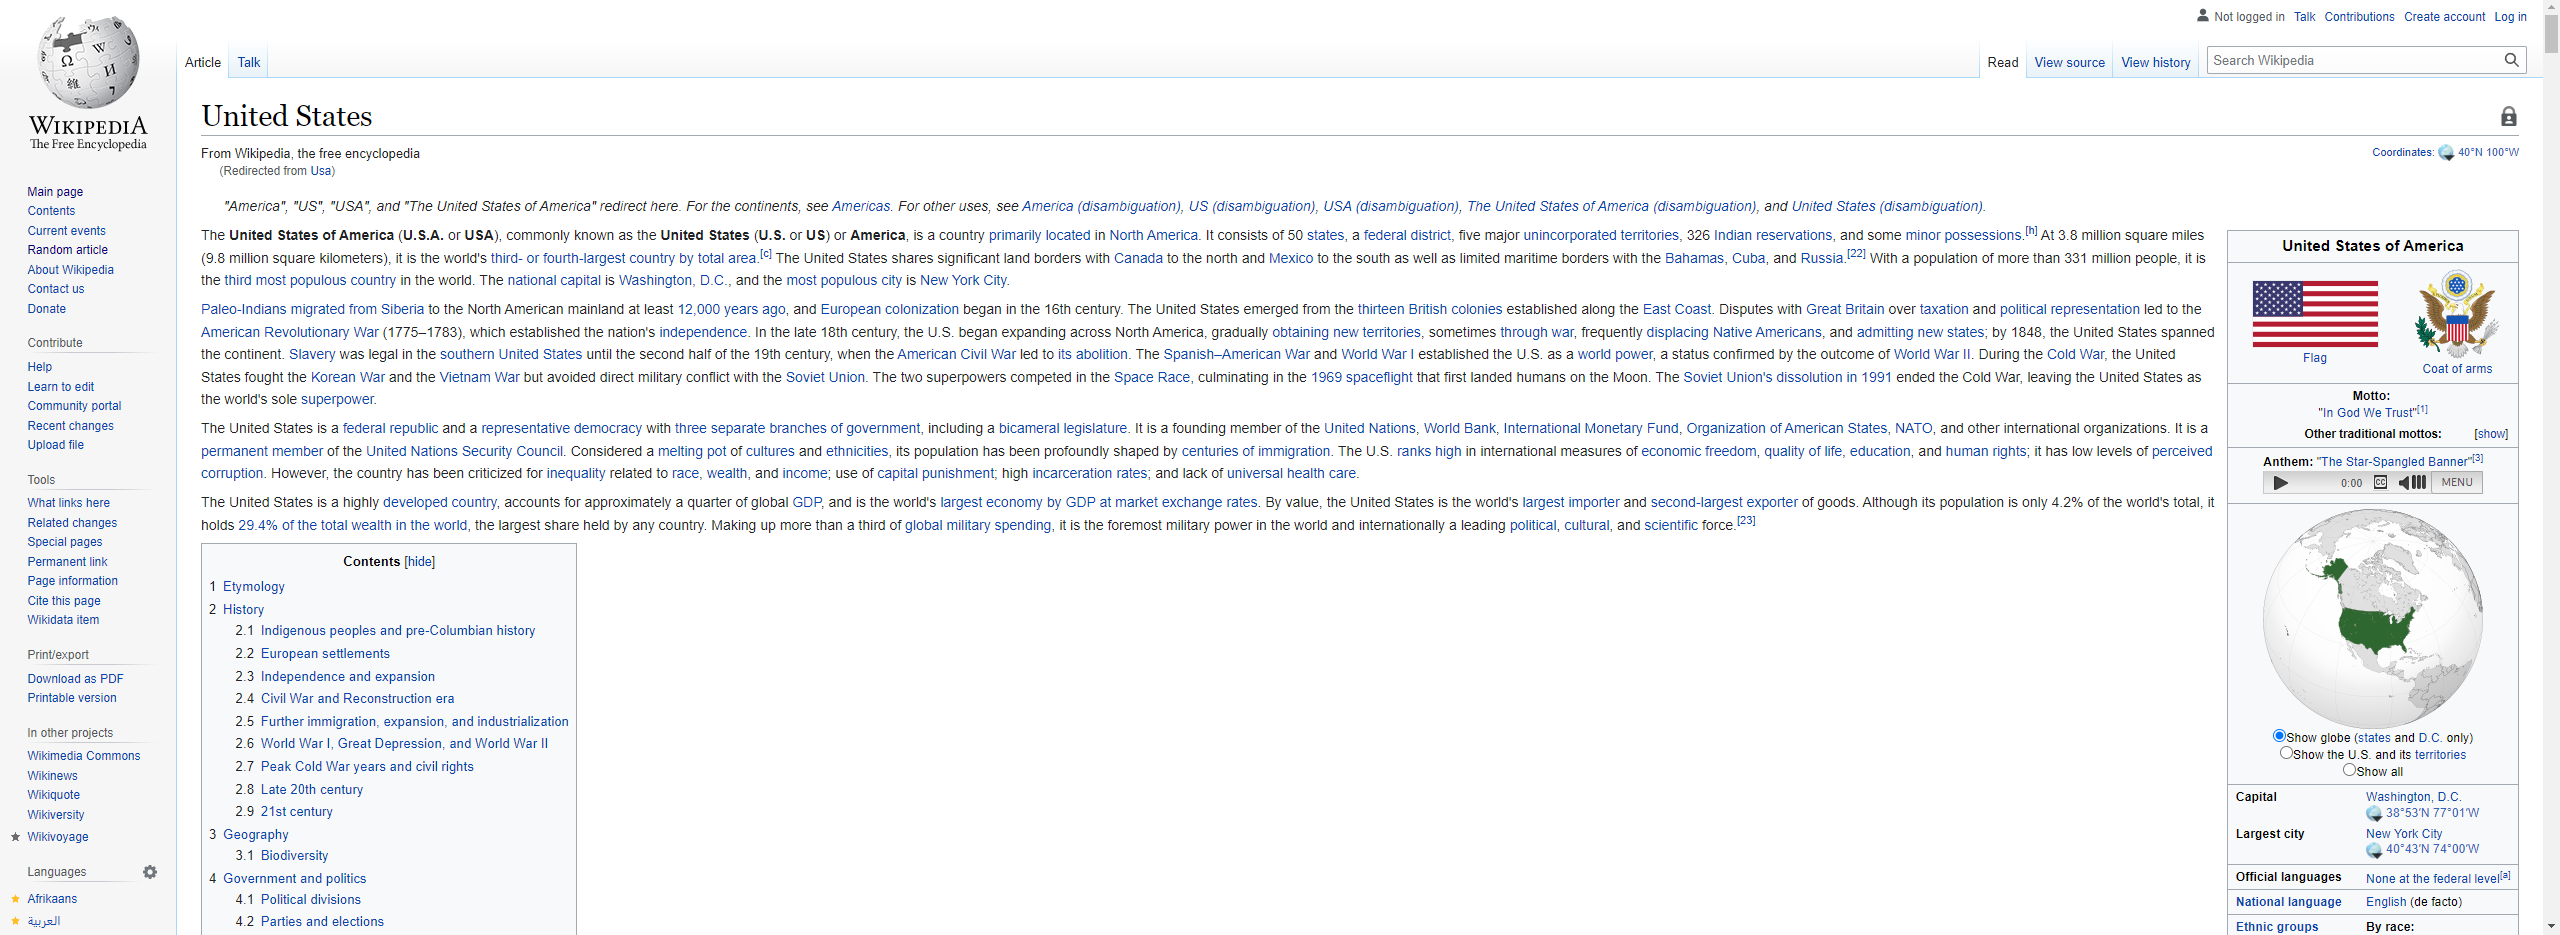Click What links here under Tools

(69, 503)
